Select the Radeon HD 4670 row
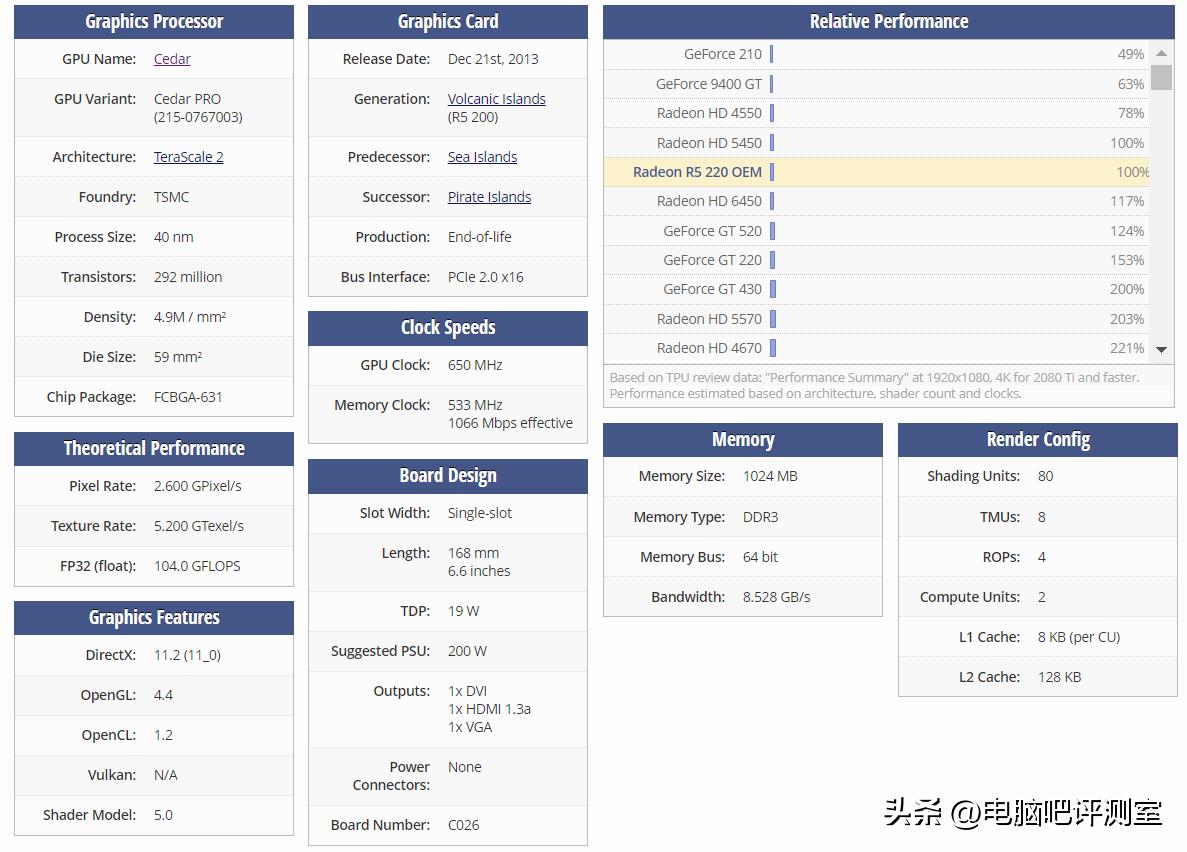 877,348
